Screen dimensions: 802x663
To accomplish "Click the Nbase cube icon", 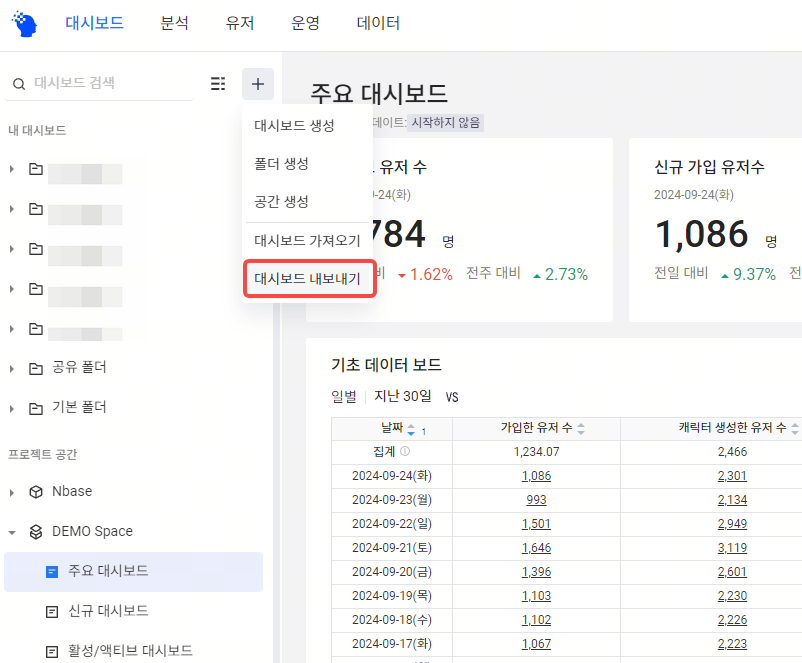I will click(36, 492).
